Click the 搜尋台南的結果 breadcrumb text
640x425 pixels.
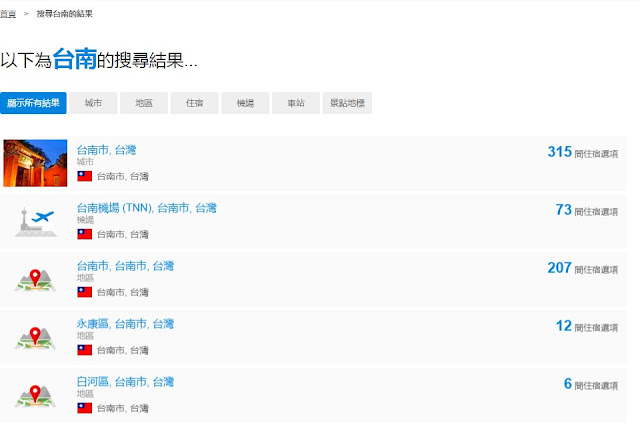[x=64, y=14]
